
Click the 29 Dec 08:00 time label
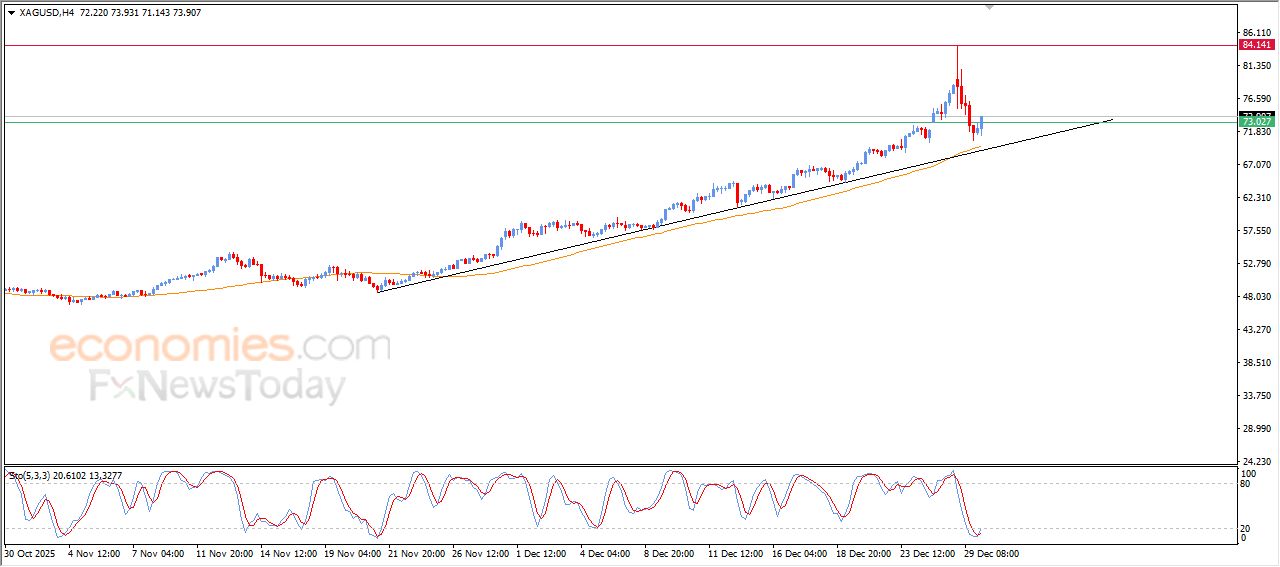[x=992, y=552]
